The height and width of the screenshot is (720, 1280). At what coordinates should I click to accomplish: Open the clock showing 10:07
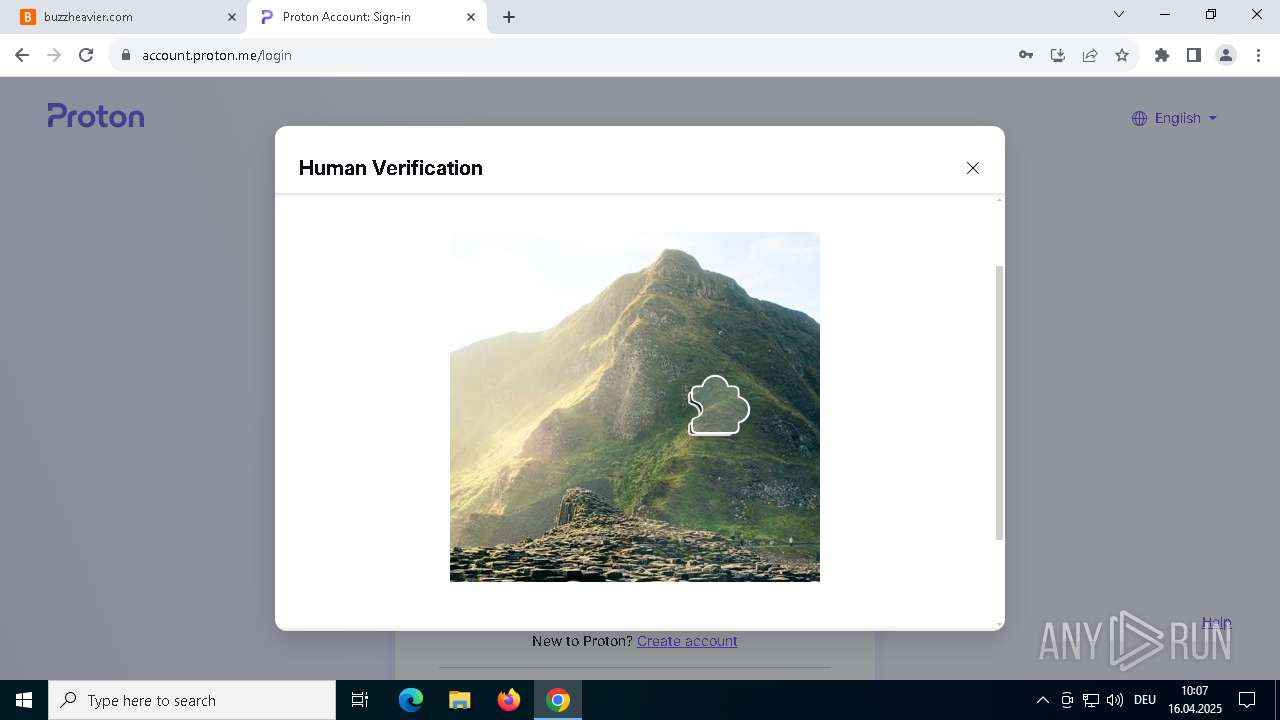(1194, 700)
